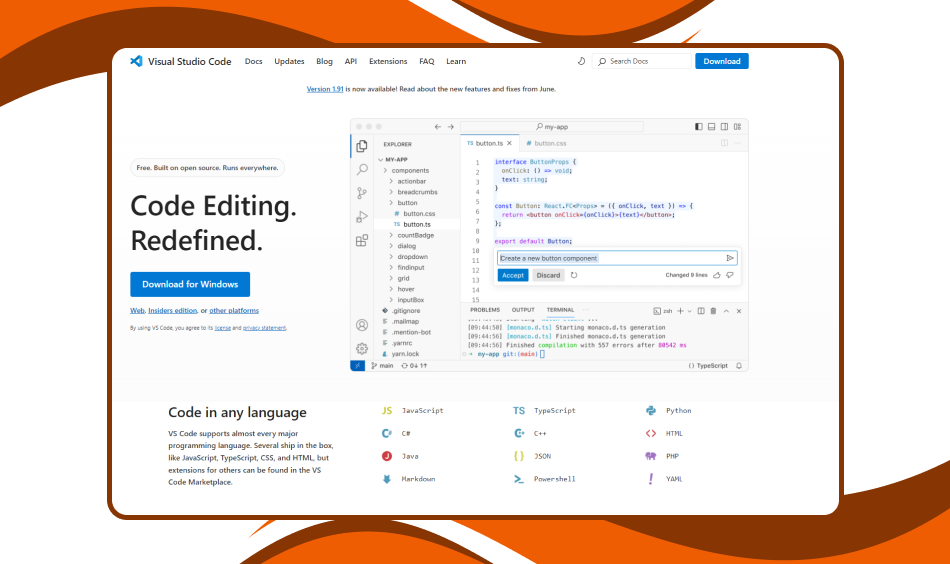
Task: Click the Accept button
Action: coord(513,275)
